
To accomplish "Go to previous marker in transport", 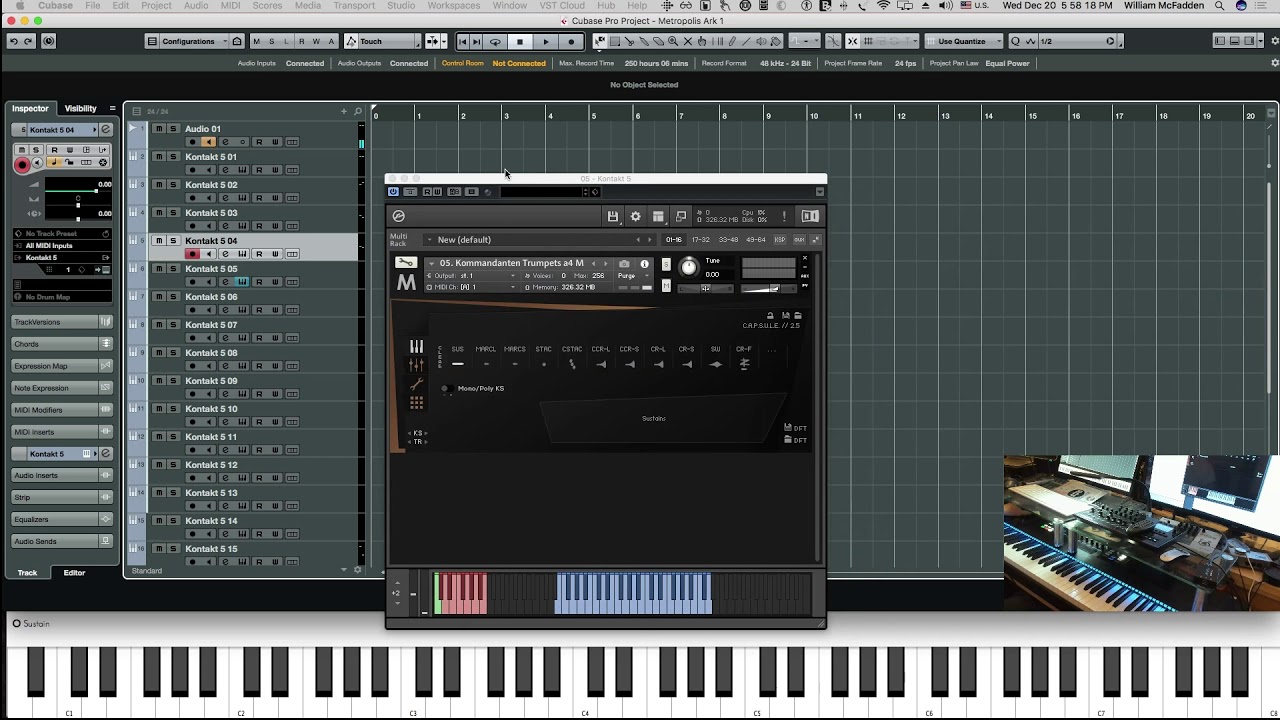I will tap(463, 41).
